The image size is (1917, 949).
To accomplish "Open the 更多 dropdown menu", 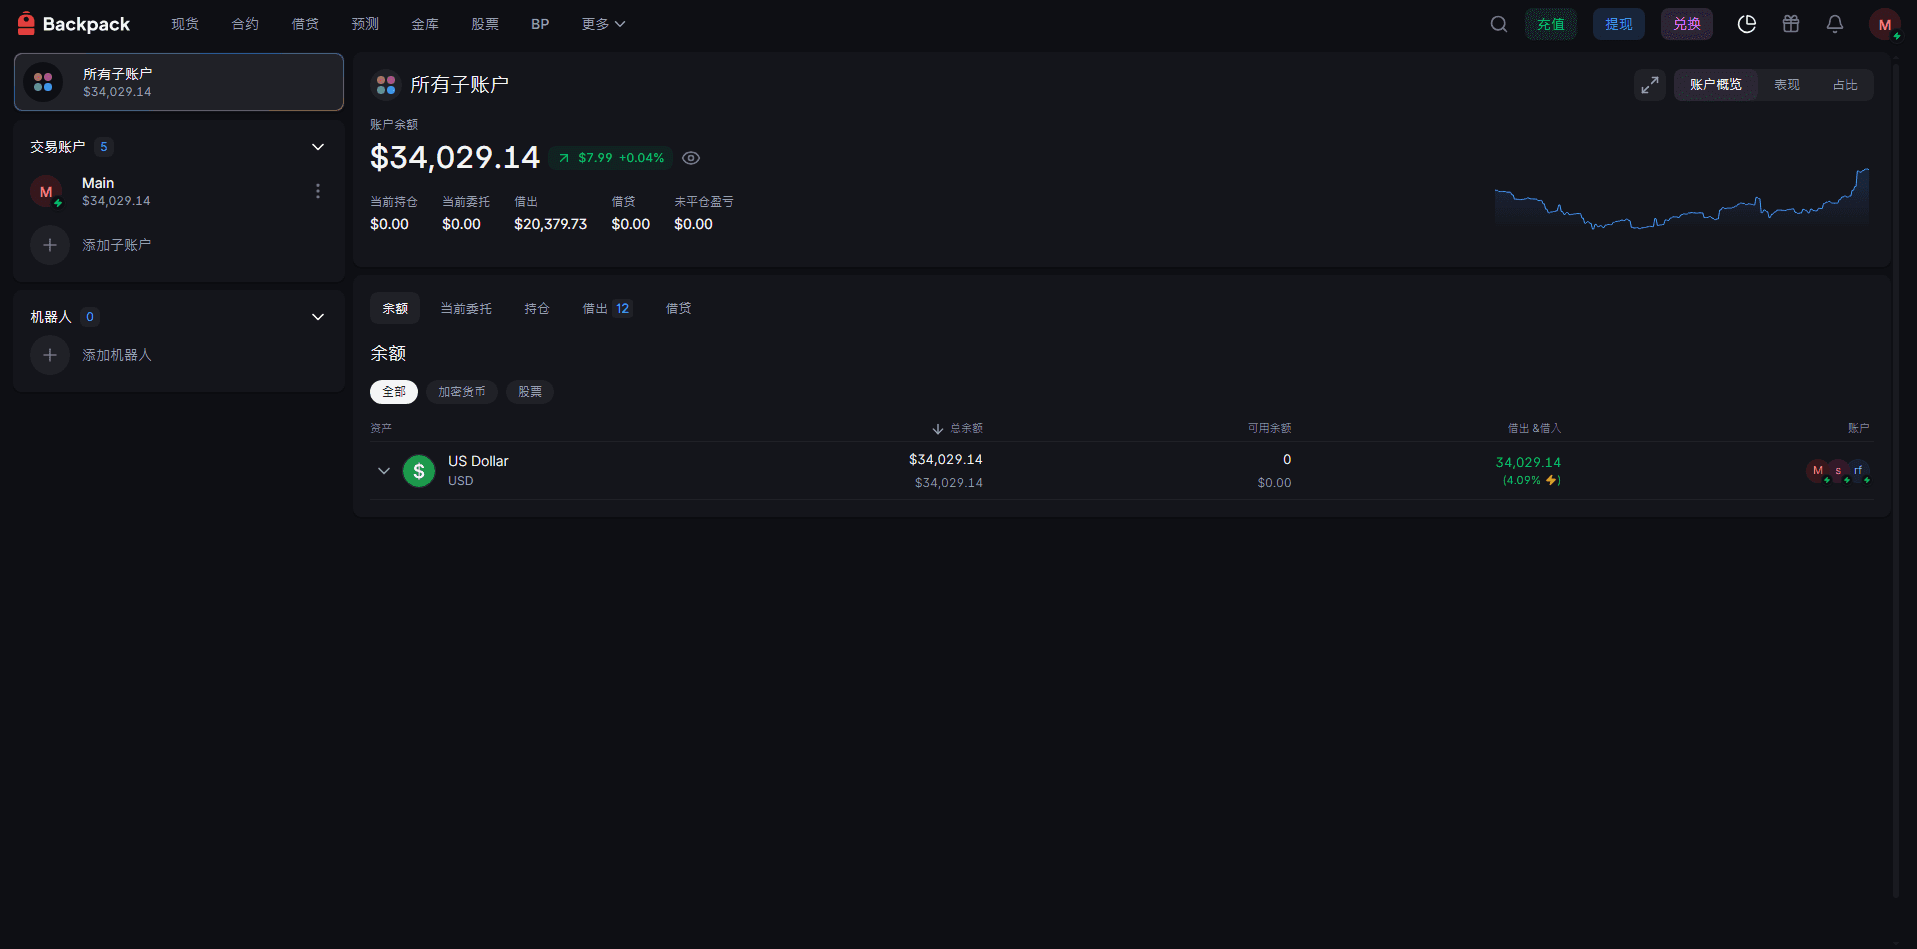I will [x=603, y=24].
